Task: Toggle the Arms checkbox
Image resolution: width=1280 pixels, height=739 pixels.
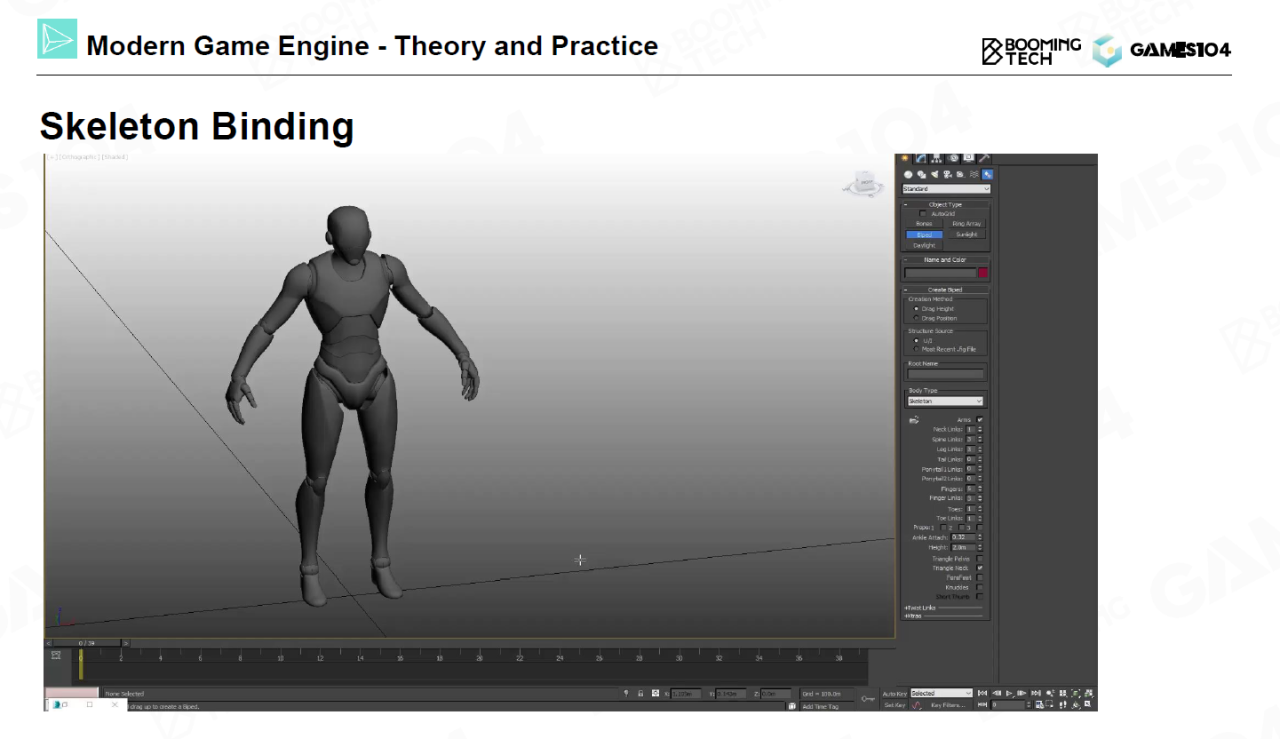Action: click(x=979, y=420)
